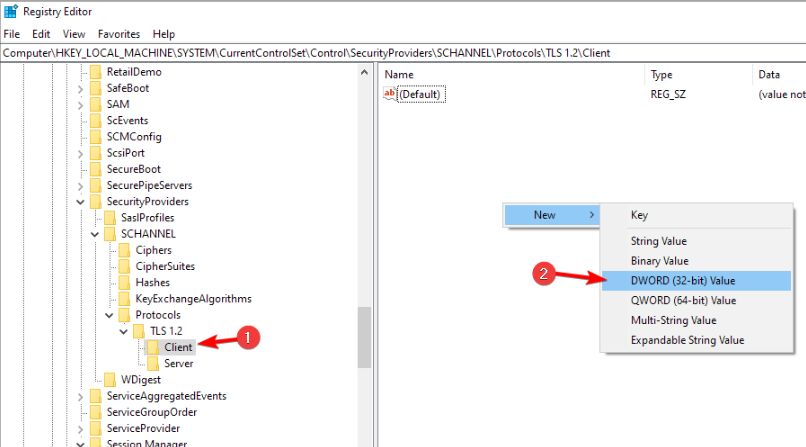806x447 pixels.
Task: Open the Help menu
Action: pyautogui.click(x=163, y=34)
